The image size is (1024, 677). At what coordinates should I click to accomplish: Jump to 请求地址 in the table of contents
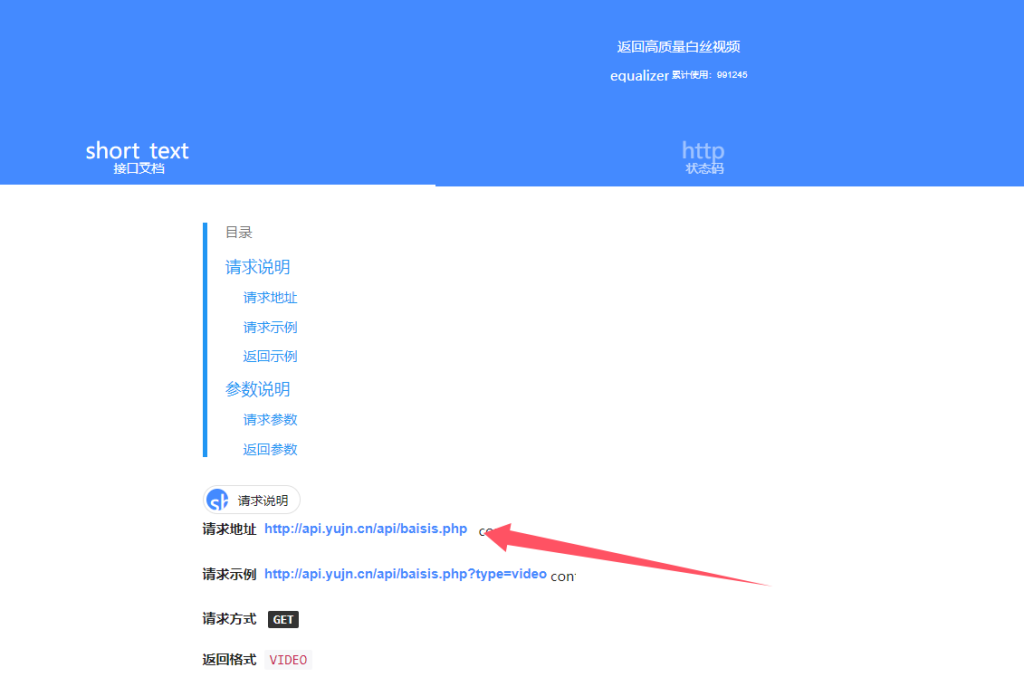[x=270, y=297]
